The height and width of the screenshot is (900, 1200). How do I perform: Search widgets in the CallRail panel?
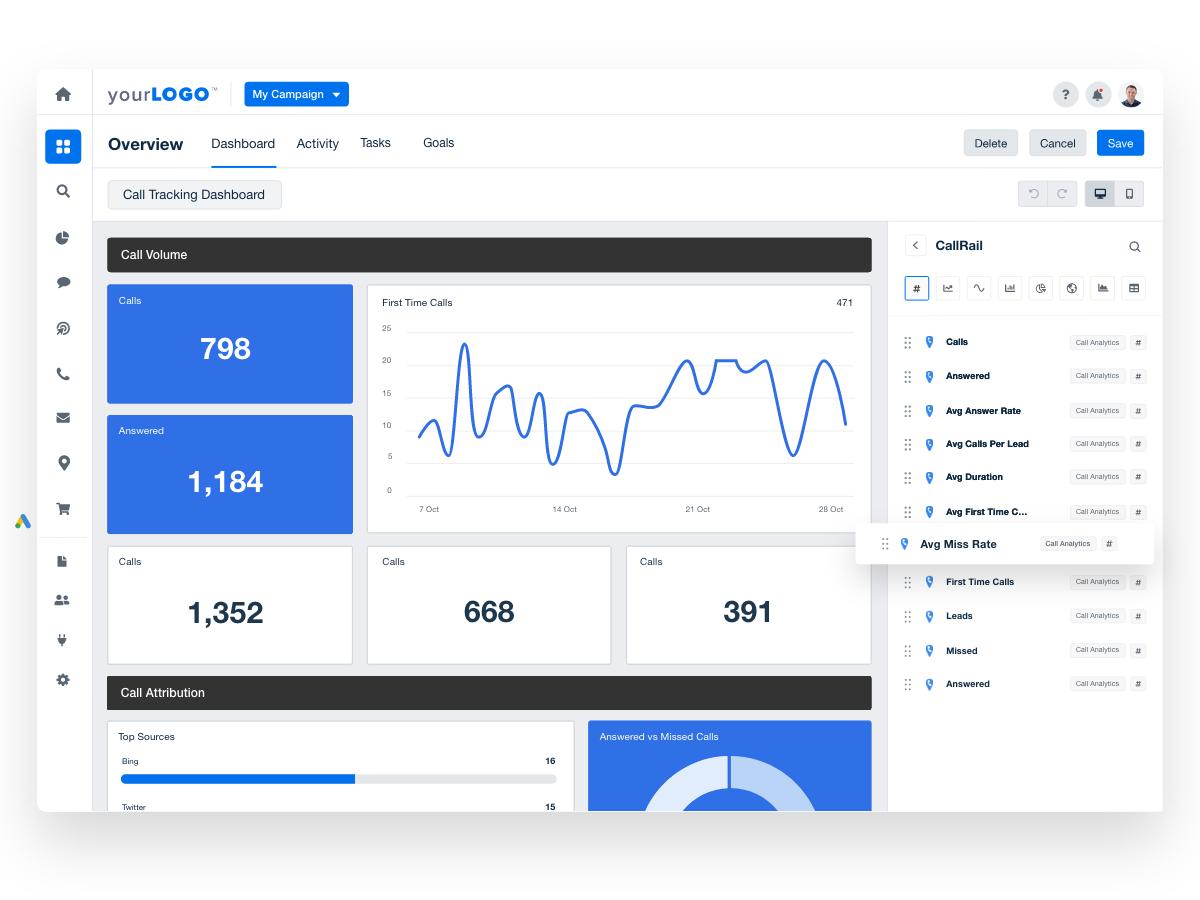[1134, 247]
